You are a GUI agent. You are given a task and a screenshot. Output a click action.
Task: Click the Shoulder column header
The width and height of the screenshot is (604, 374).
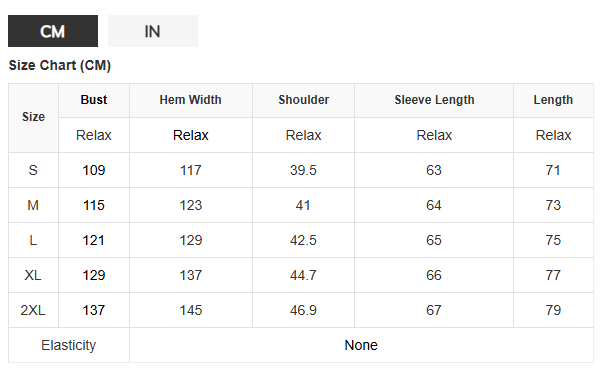pyautogui.click(x=304, y=100)
